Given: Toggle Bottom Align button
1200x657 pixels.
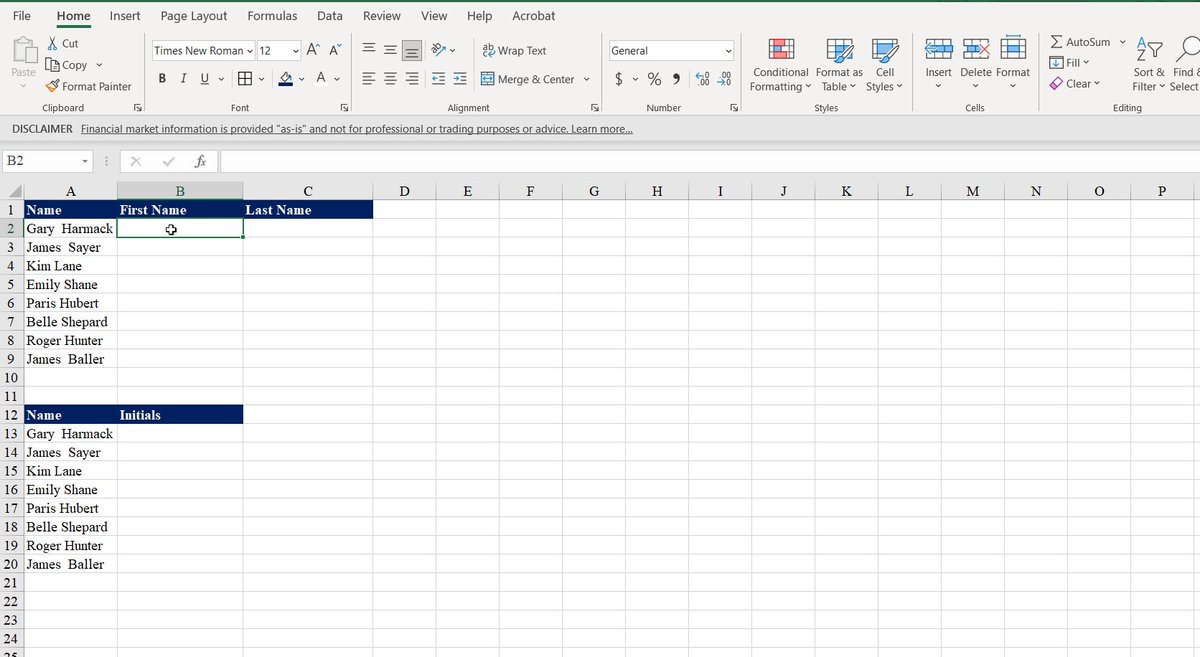Looking at the screenshot, I should point(411,50).
